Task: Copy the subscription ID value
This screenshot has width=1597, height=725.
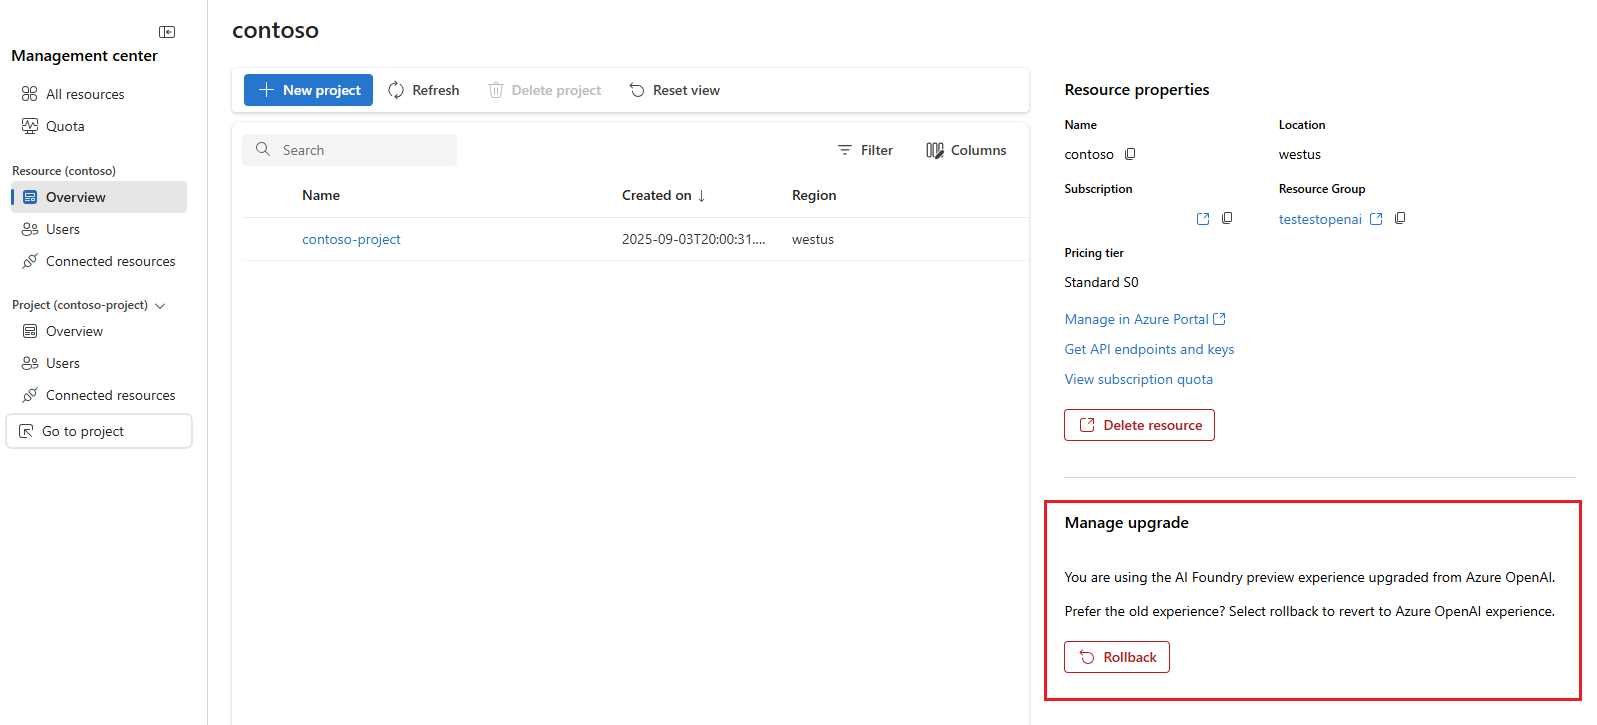Action: [1227, 218]
